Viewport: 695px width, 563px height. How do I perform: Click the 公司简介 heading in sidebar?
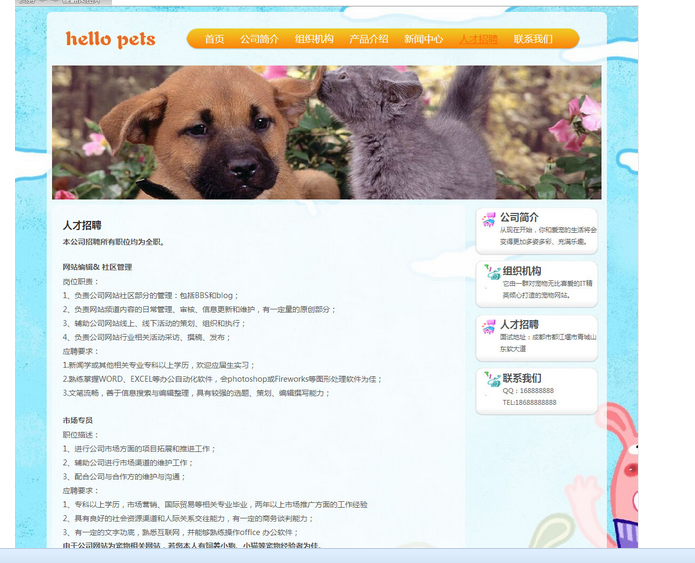click(520, 217)
